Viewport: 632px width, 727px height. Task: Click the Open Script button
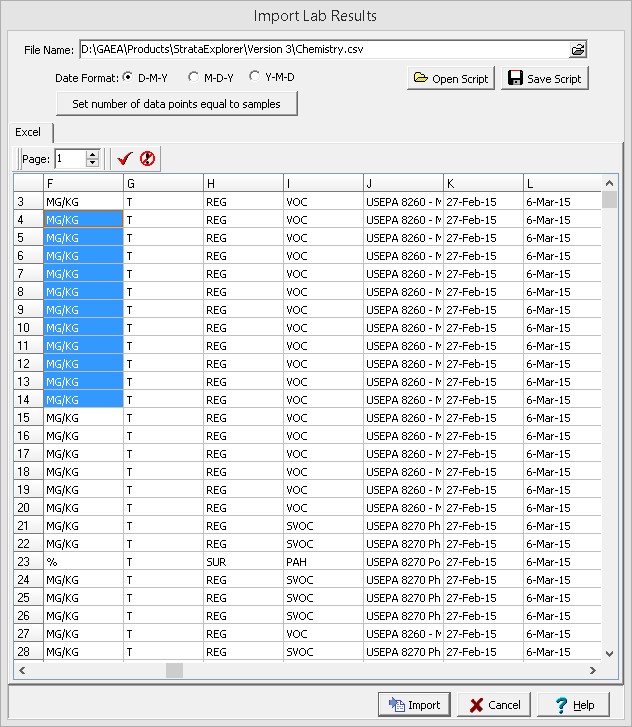pyautogui.click(x=451, y=78)
